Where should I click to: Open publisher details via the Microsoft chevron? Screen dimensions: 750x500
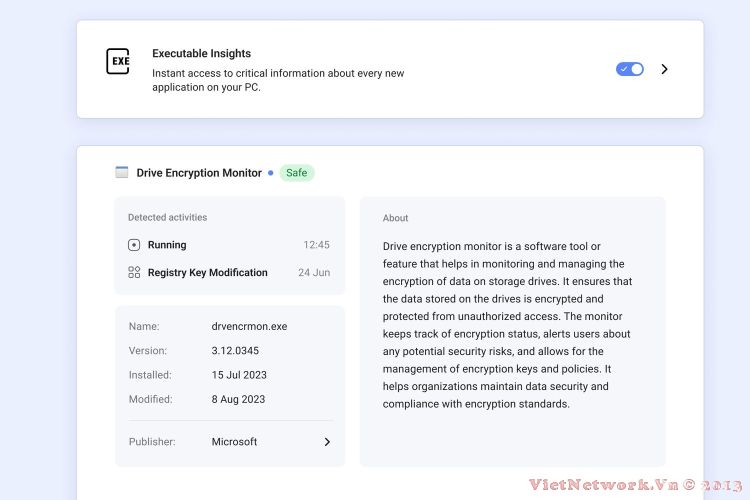pyautogui.click(x=326, y=441)
